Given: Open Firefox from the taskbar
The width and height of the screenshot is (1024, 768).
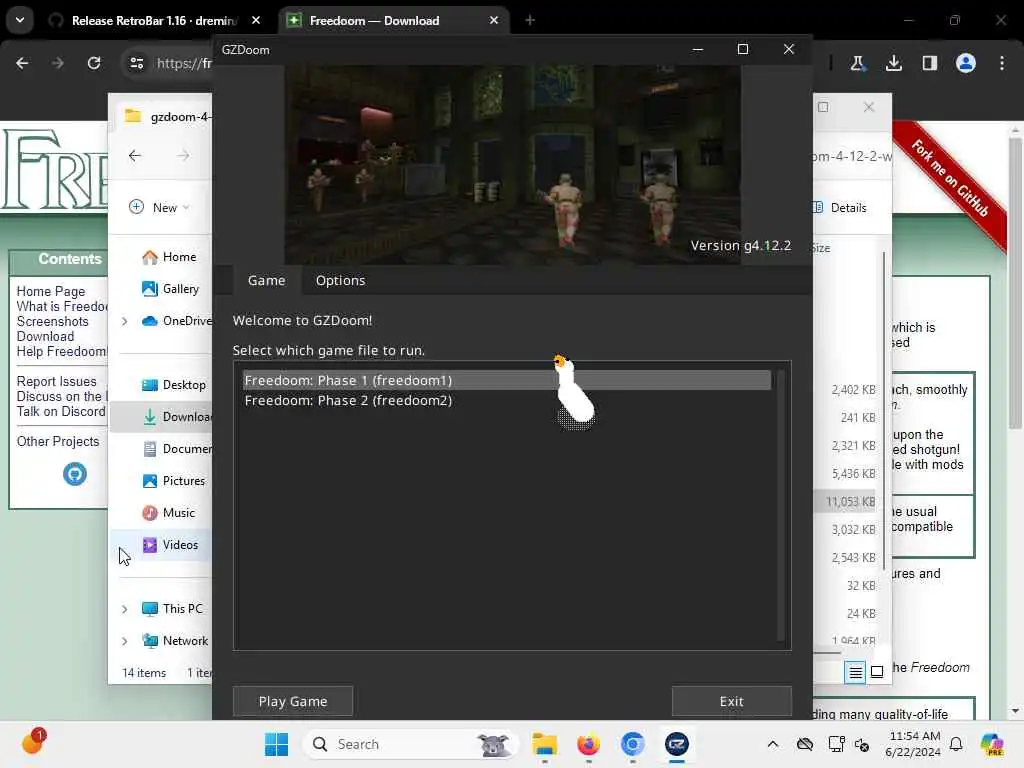Looking at the screenshot, I should 588,744.
